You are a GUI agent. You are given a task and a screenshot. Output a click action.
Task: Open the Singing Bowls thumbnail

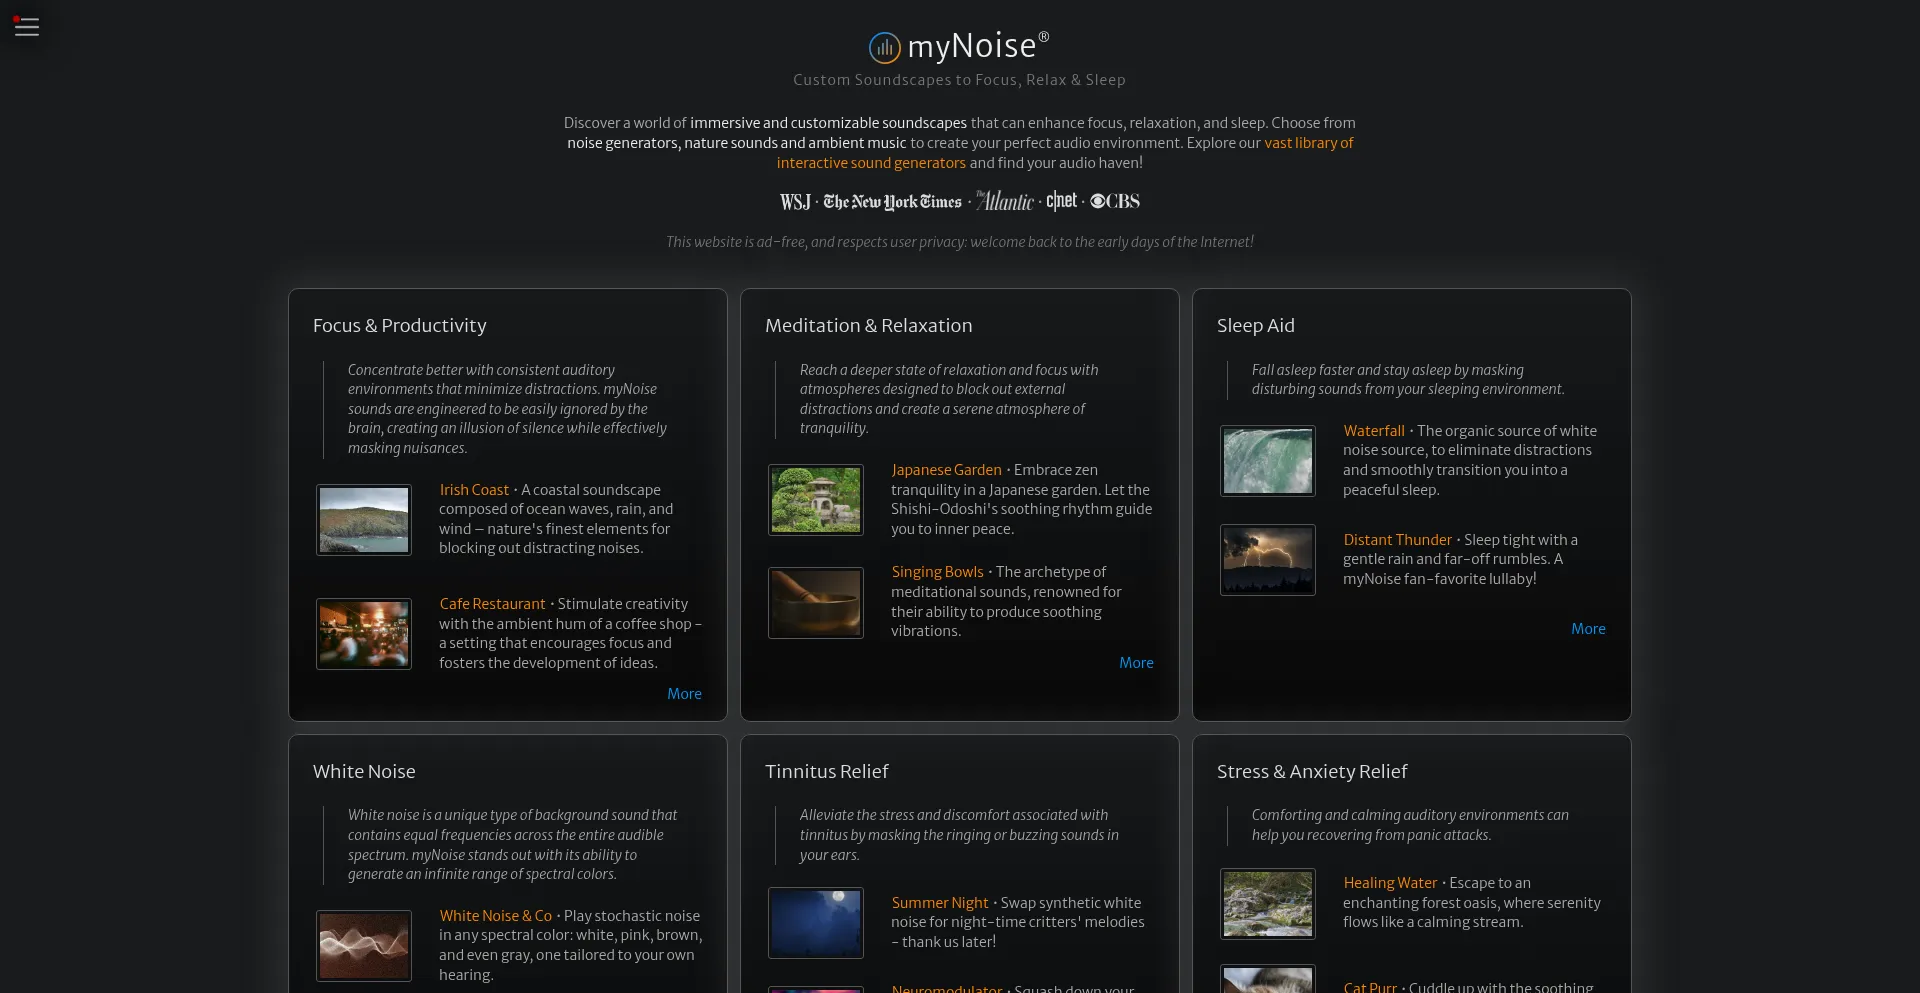click(x=816, y=603)
